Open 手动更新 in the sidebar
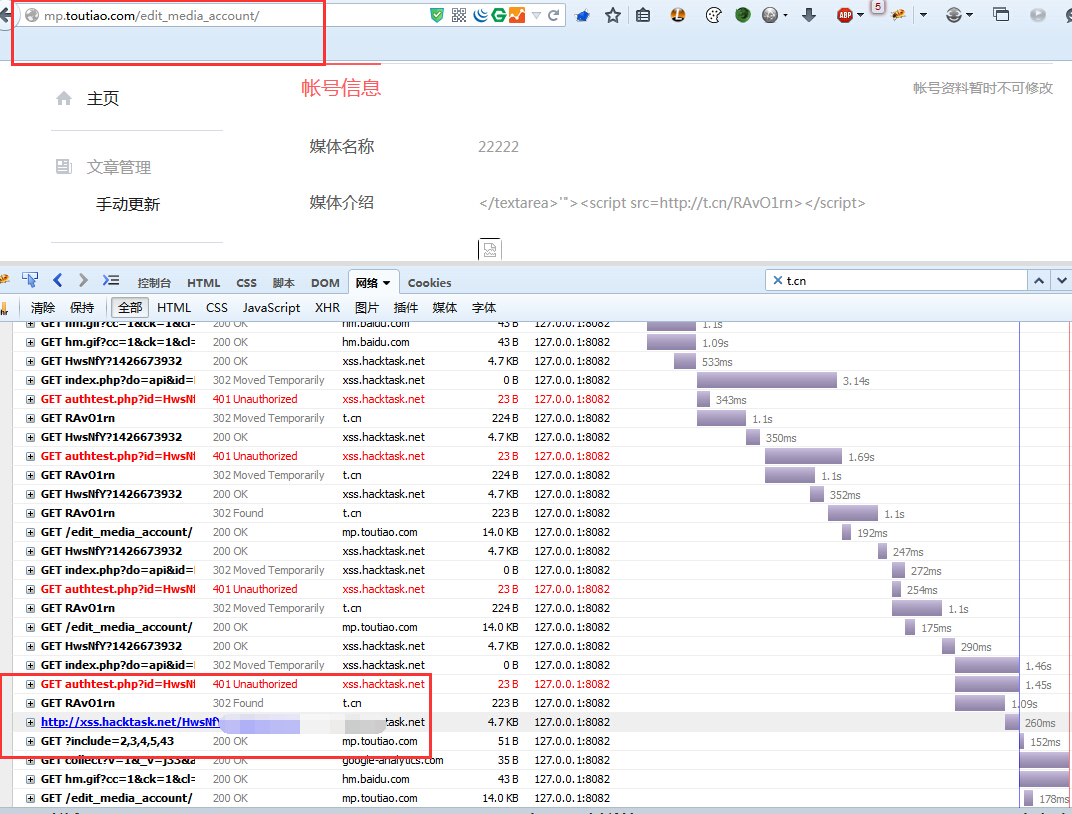This screenshot has width=1072, height=814. [x=128, y=204]
